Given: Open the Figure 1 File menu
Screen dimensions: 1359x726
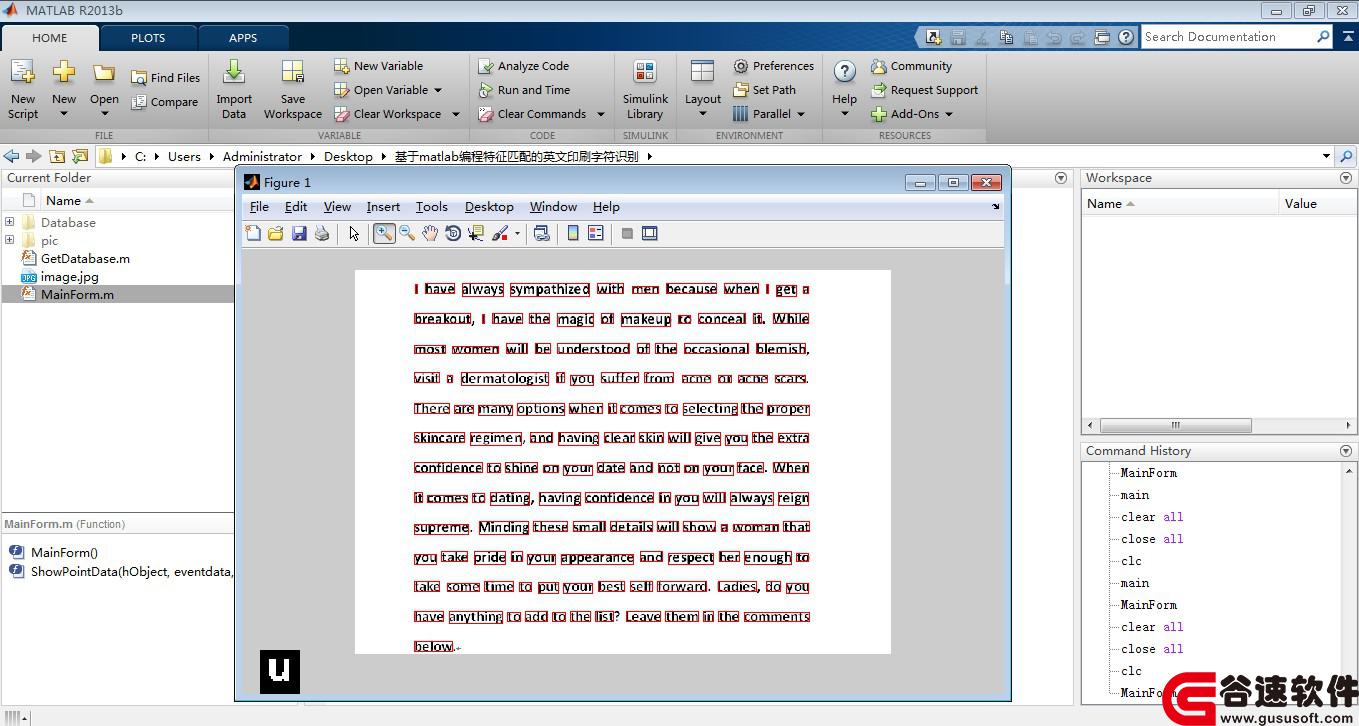Looking at the screenshot, I should coord(259,207).
